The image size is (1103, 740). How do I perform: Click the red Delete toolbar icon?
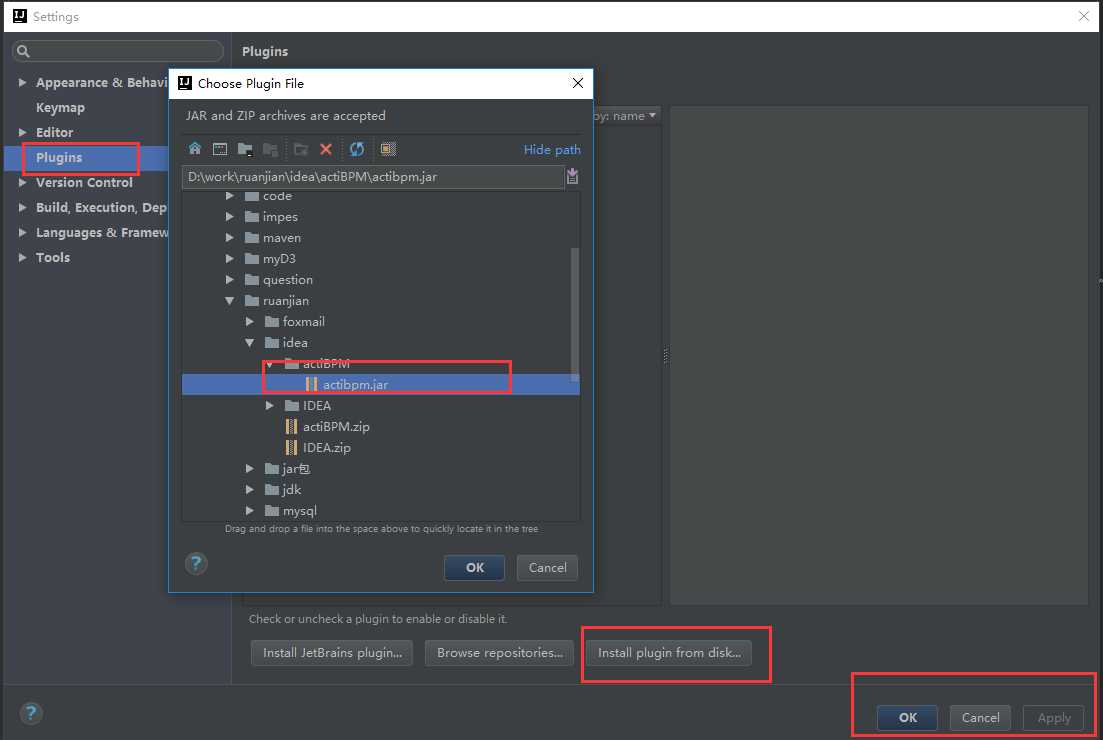pos(326,148)
